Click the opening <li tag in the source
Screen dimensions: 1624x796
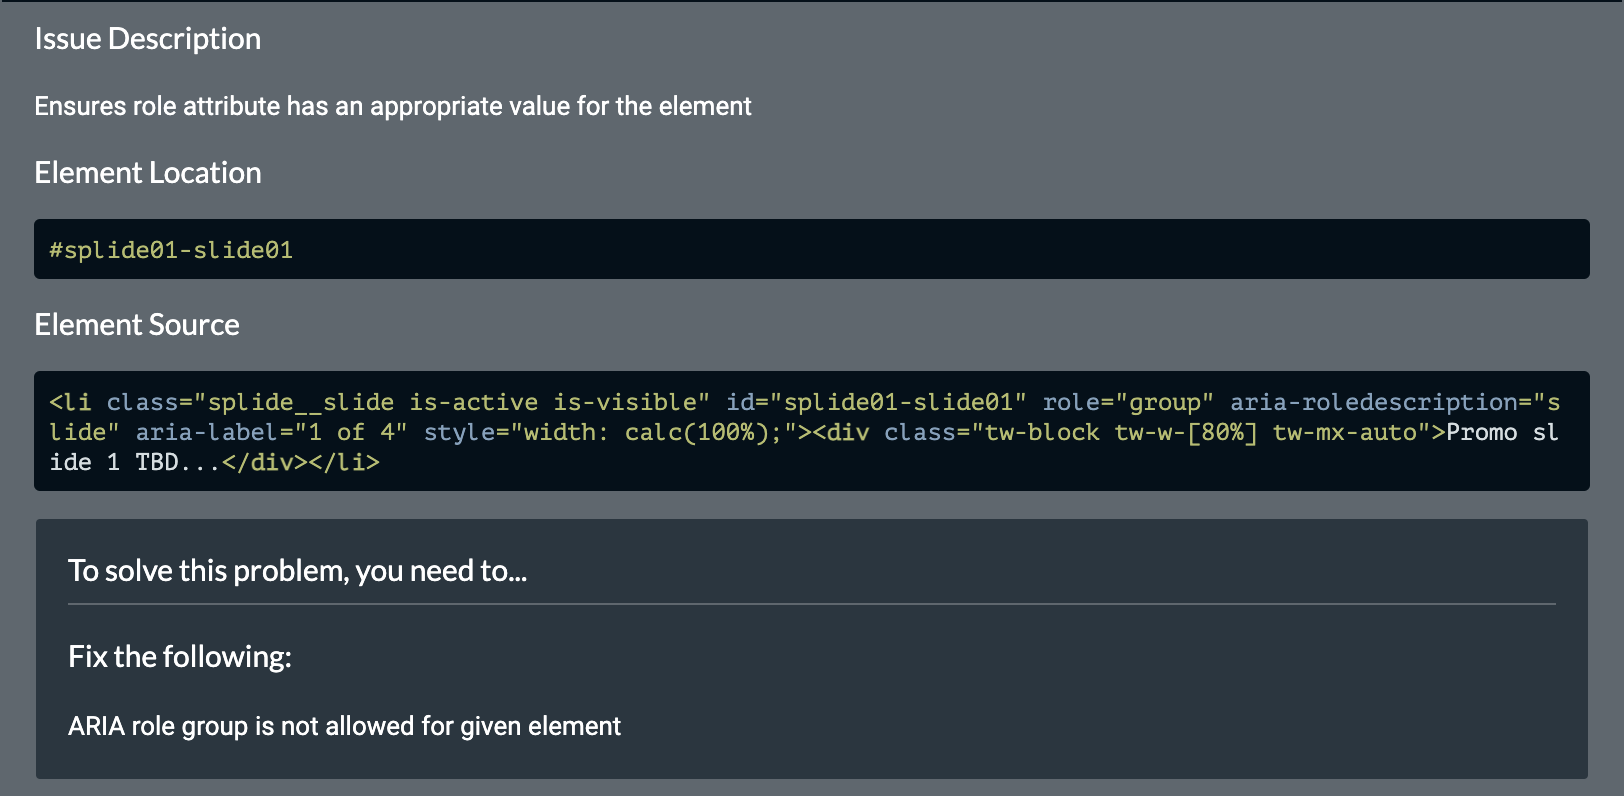pos(70,402)
